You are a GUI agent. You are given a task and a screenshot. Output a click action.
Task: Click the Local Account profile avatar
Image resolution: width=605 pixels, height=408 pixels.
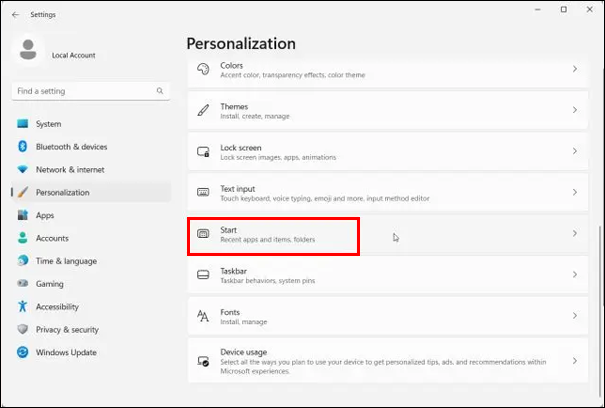pos(29,52)
